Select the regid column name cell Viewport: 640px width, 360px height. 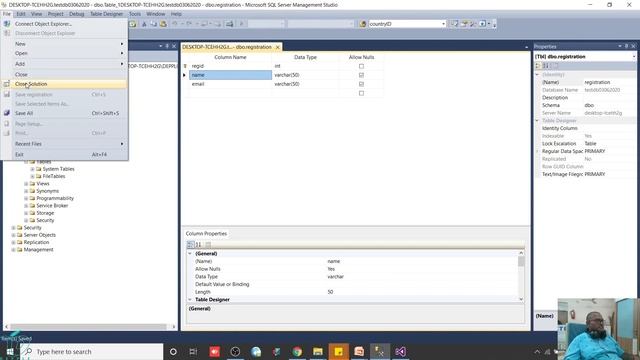(230, 66)
